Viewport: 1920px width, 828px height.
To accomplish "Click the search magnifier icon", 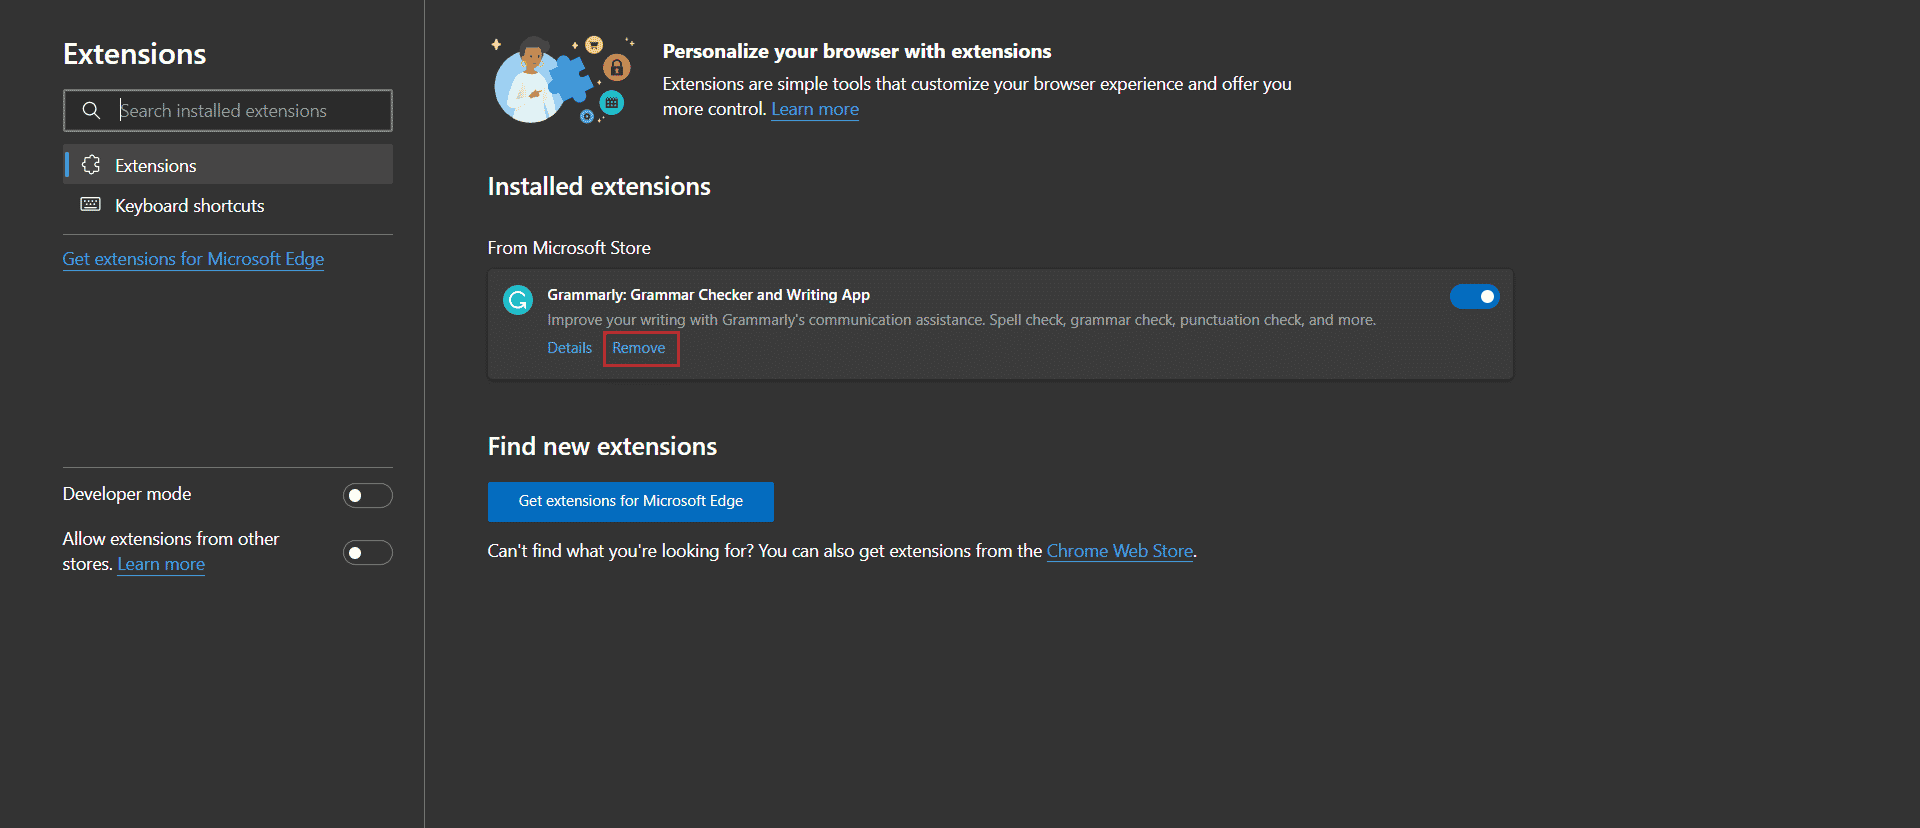I will [x=91, y=110].
